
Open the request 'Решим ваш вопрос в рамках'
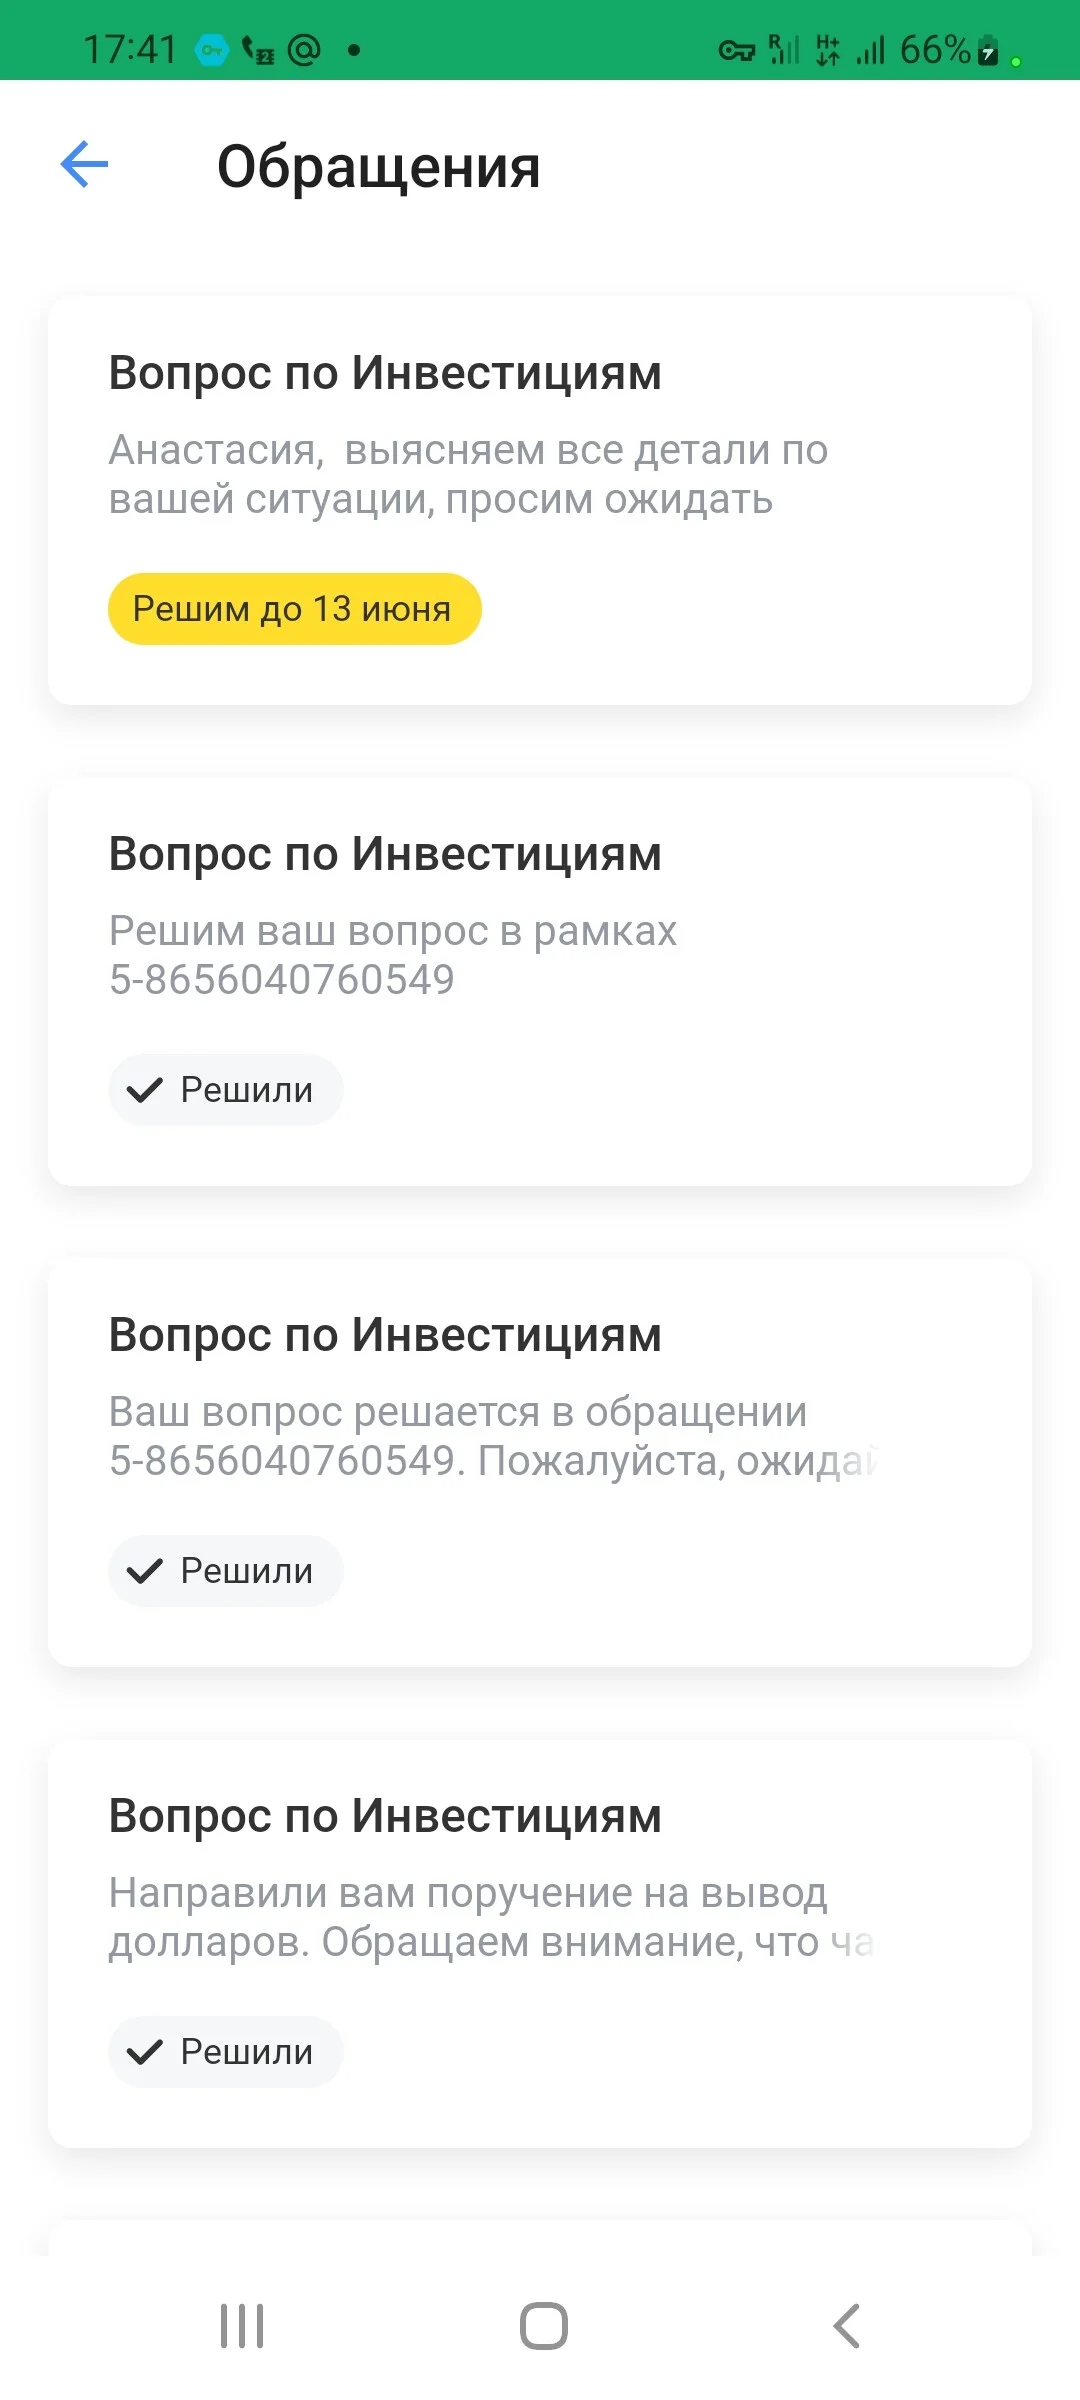pyautogui.click(x=540, y=982)
